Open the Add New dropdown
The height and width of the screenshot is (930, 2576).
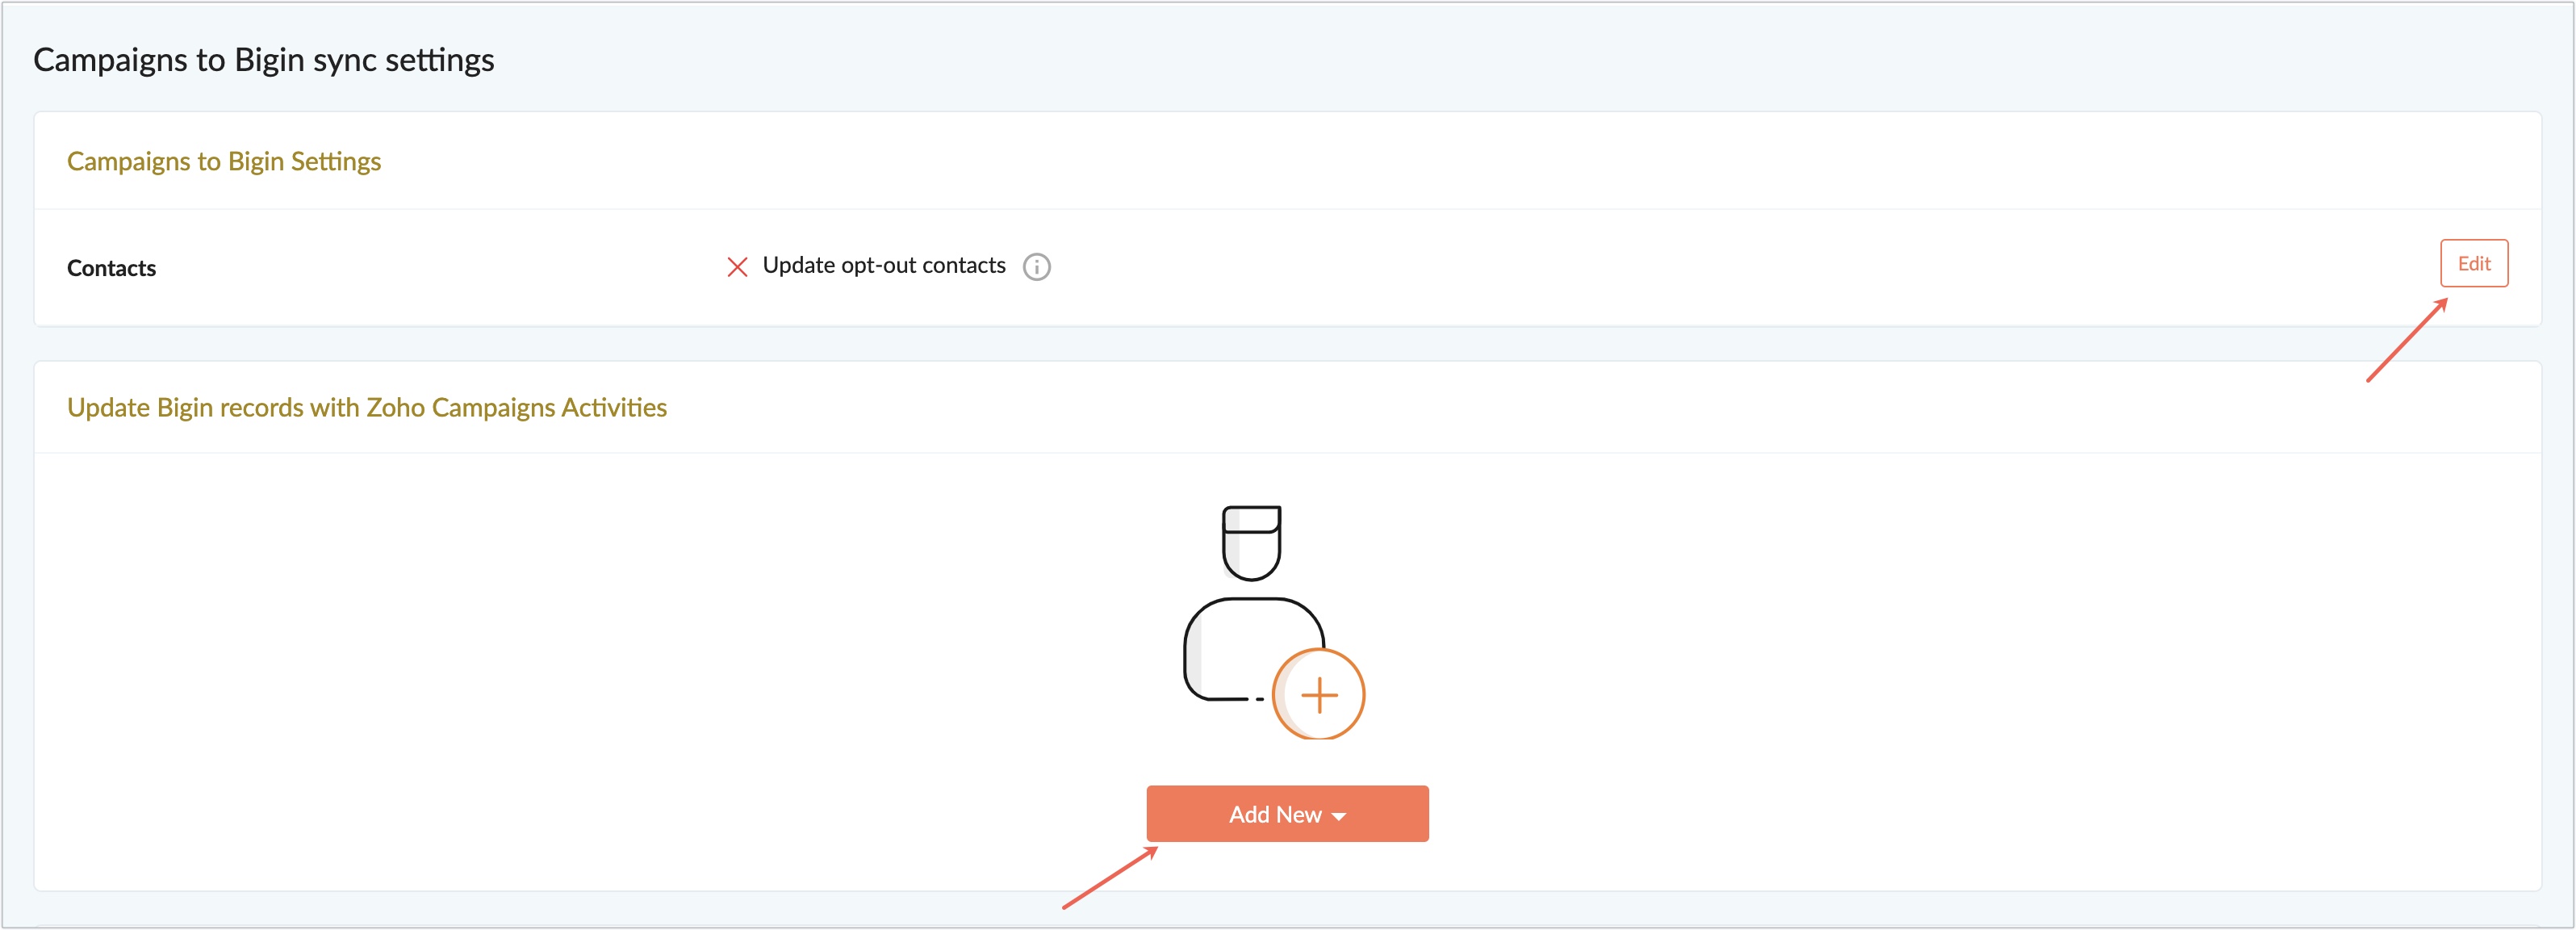click(1287, 814)
